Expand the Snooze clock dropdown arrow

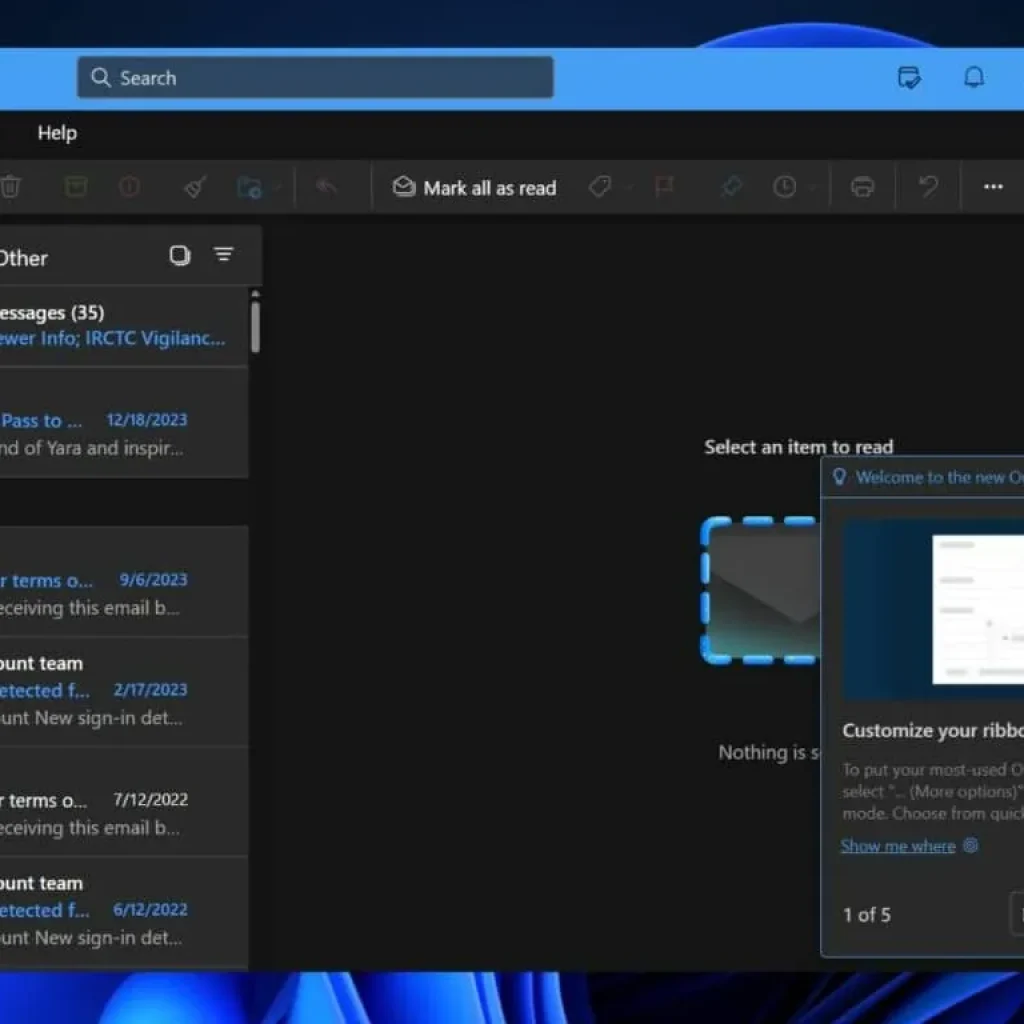click(x=811, y=188)
